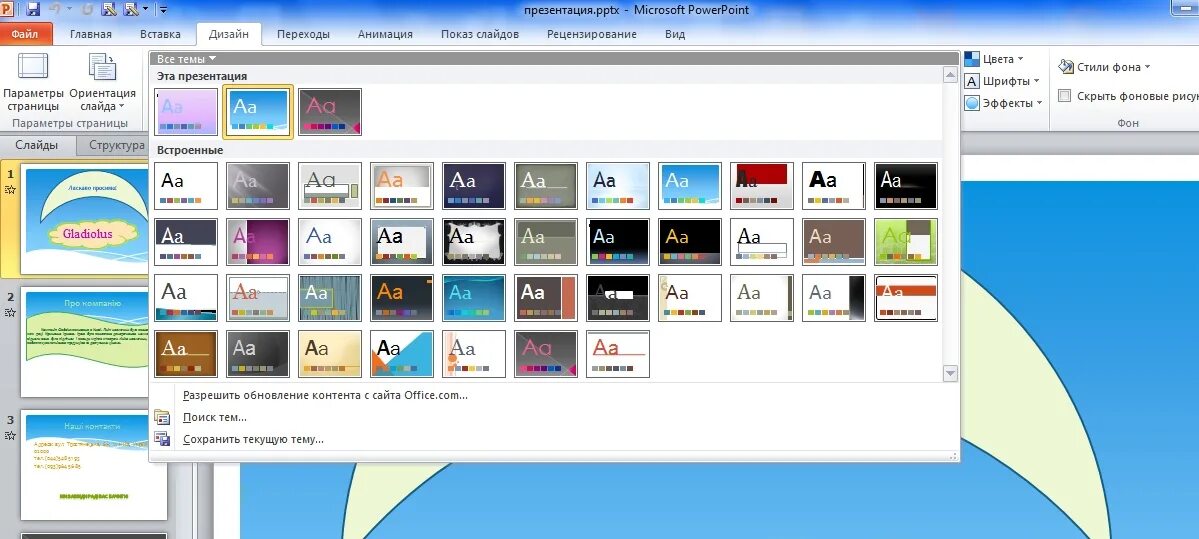Click the Встроенные section heading

tap(190, 151)
